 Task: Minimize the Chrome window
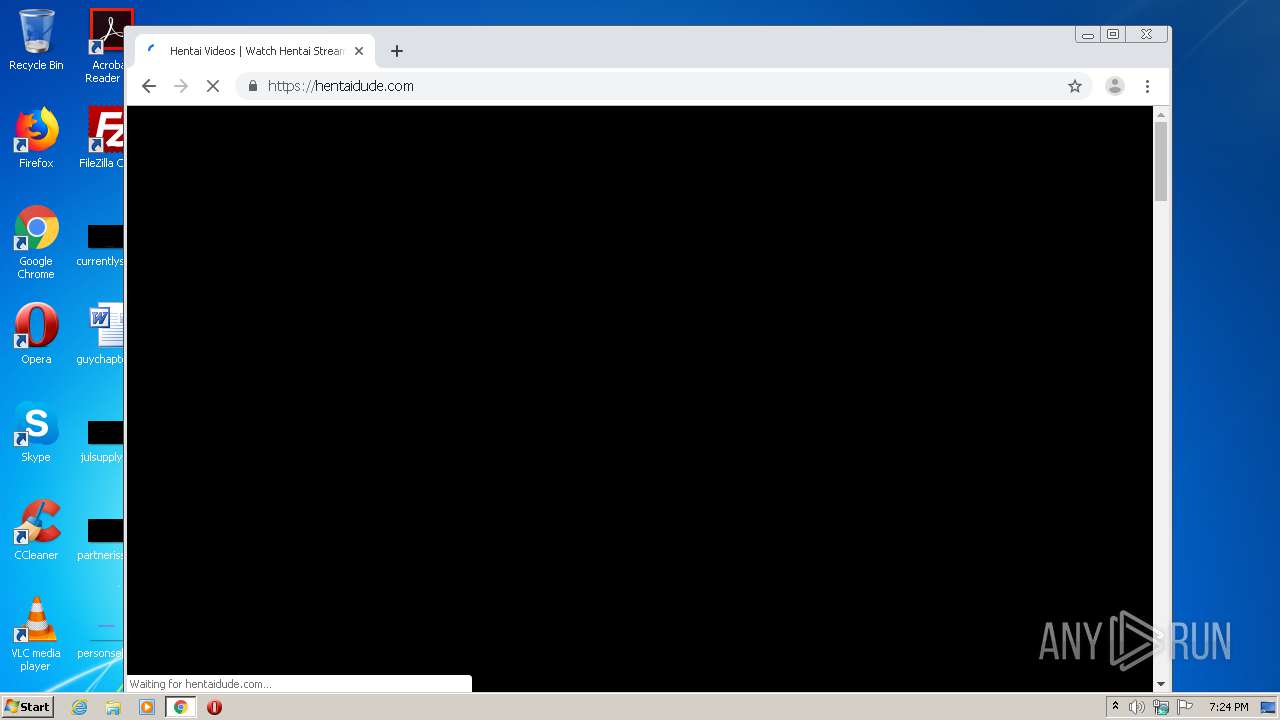click(x=1088, y=35)
